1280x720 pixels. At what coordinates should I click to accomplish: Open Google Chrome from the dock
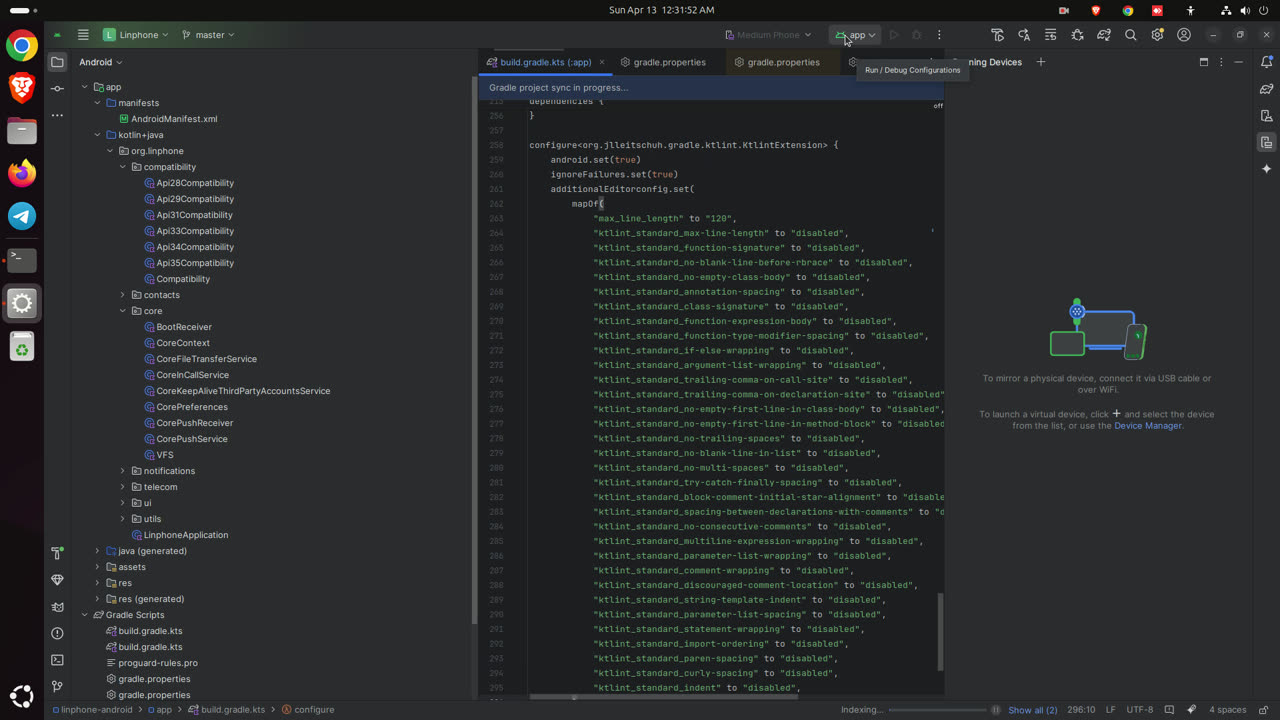[x=22, y=46]
